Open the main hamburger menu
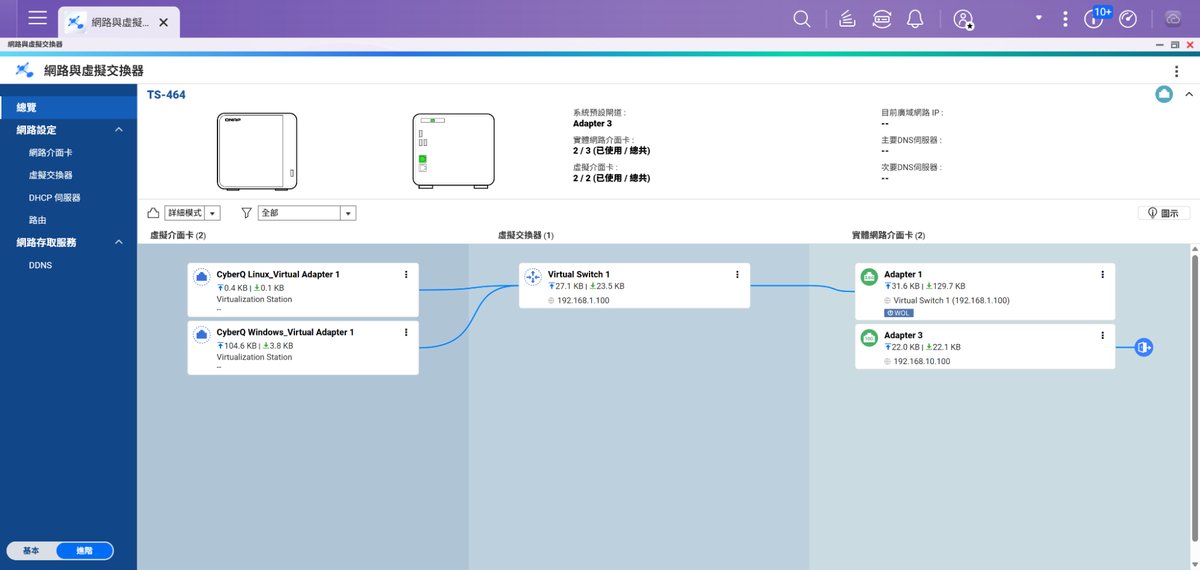The height and width of the screenshot is (570, 1200). tap(38, 18)
